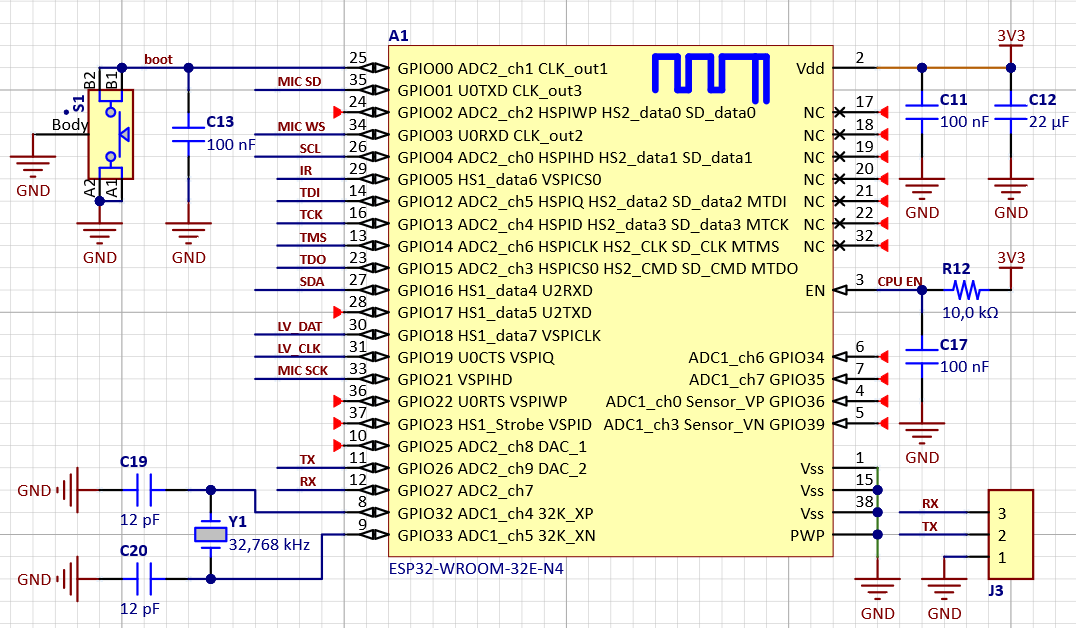1076x628 pixels.
Task: Select the A1 designator label
Action: pyautogui.click(x=398, y=36)
